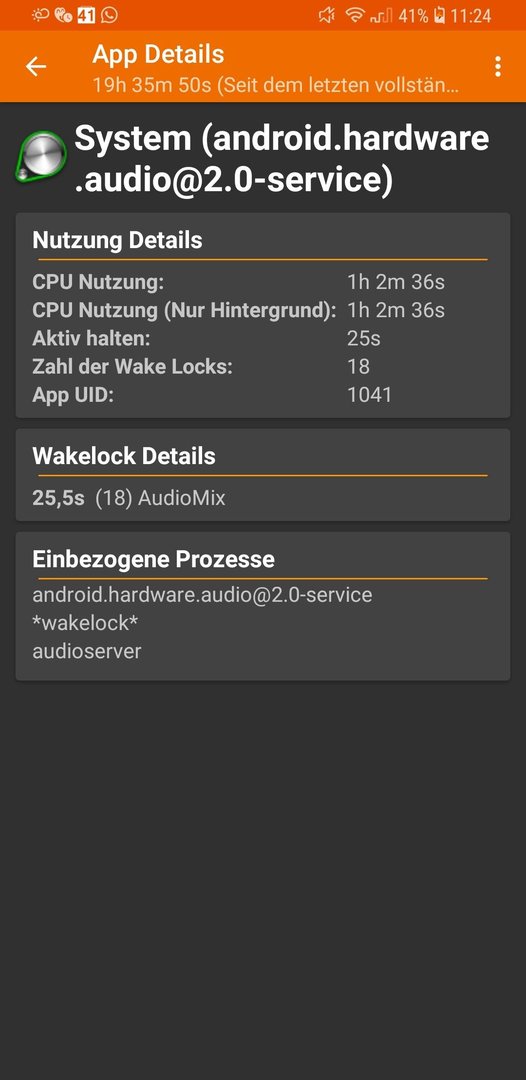Screen dimensions: 526x1080
Task: Select the AudioMix wakelock entry
Action: pos(129,498)
